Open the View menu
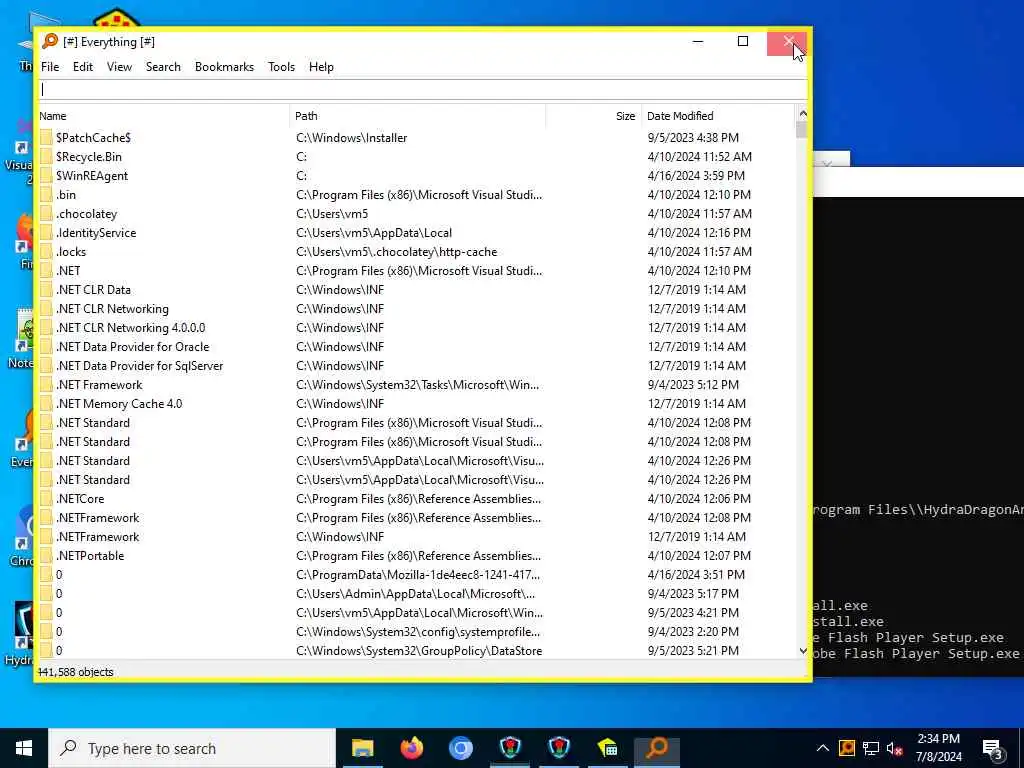This screenshot has height=768, width=1024. [x=120, y=67]
